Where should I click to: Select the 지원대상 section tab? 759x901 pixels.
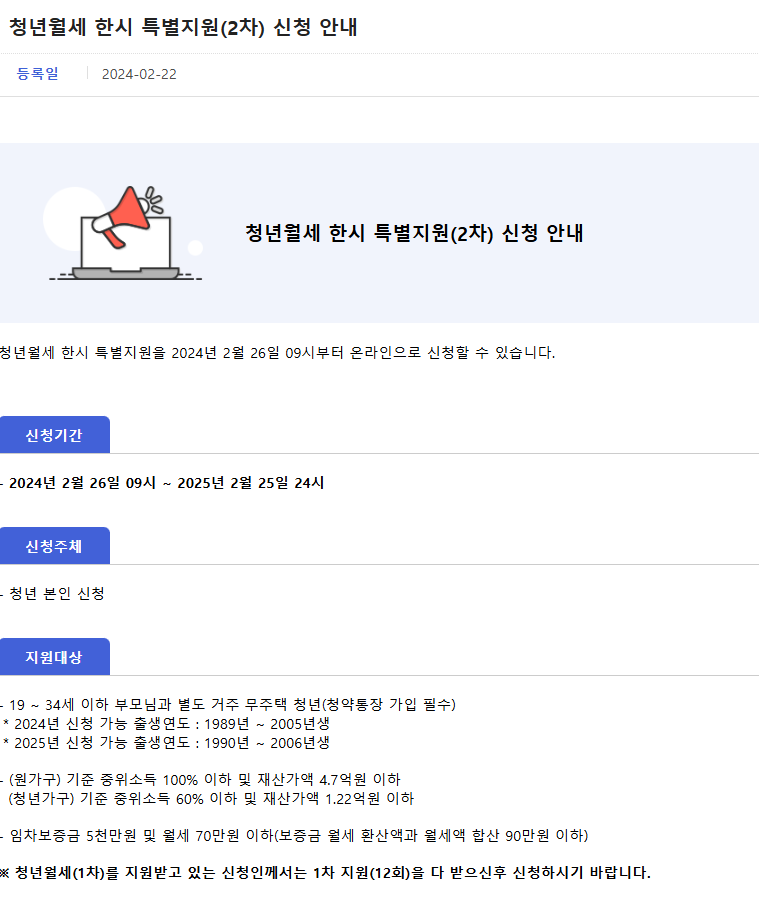55,657
